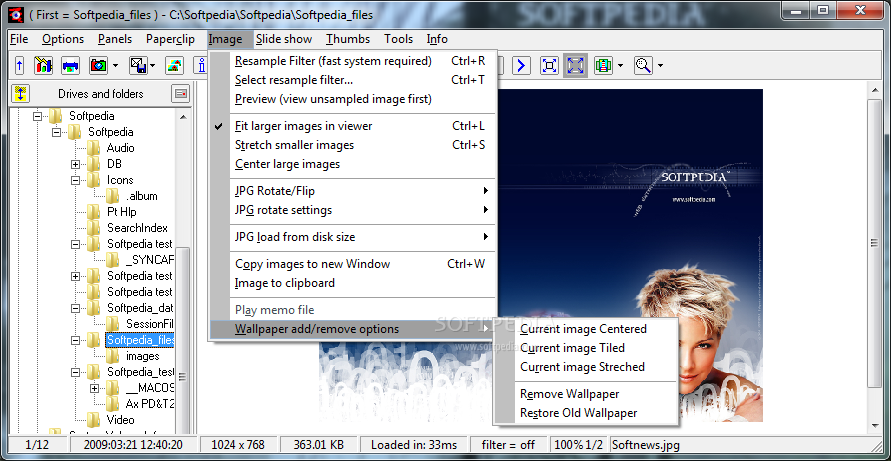Open the Panels menu

tap(115, 39)
